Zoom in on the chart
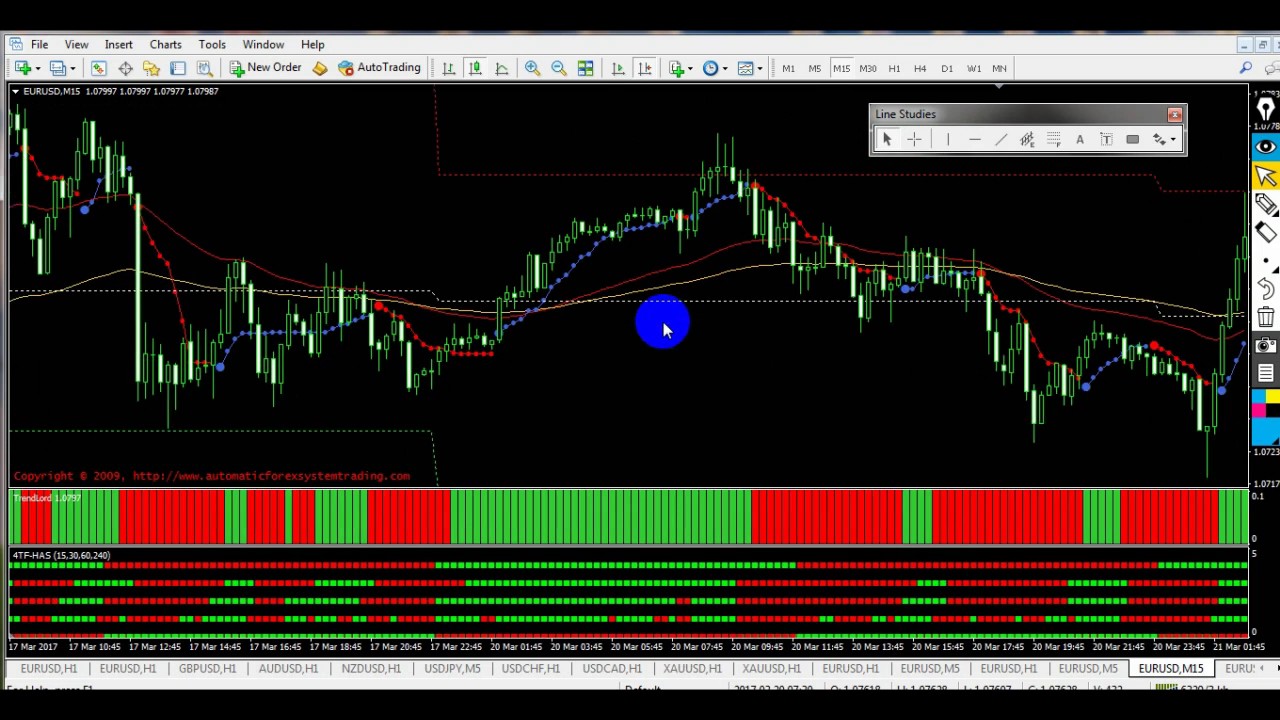 (x=532, y=68)
